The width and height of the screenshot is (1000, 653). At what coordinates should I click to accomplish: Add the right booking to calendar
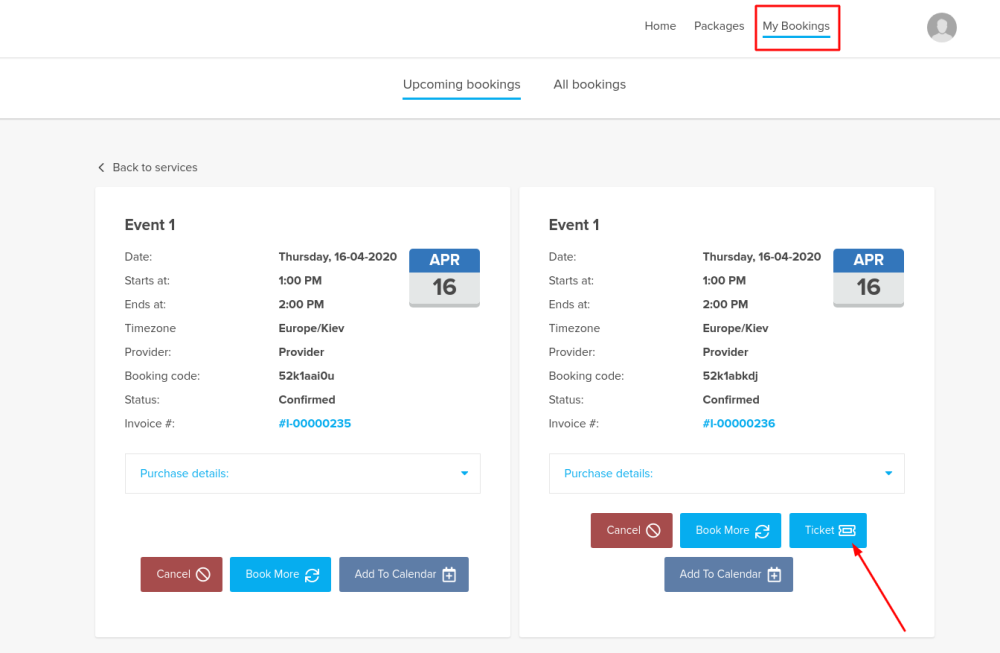point(728,574)
